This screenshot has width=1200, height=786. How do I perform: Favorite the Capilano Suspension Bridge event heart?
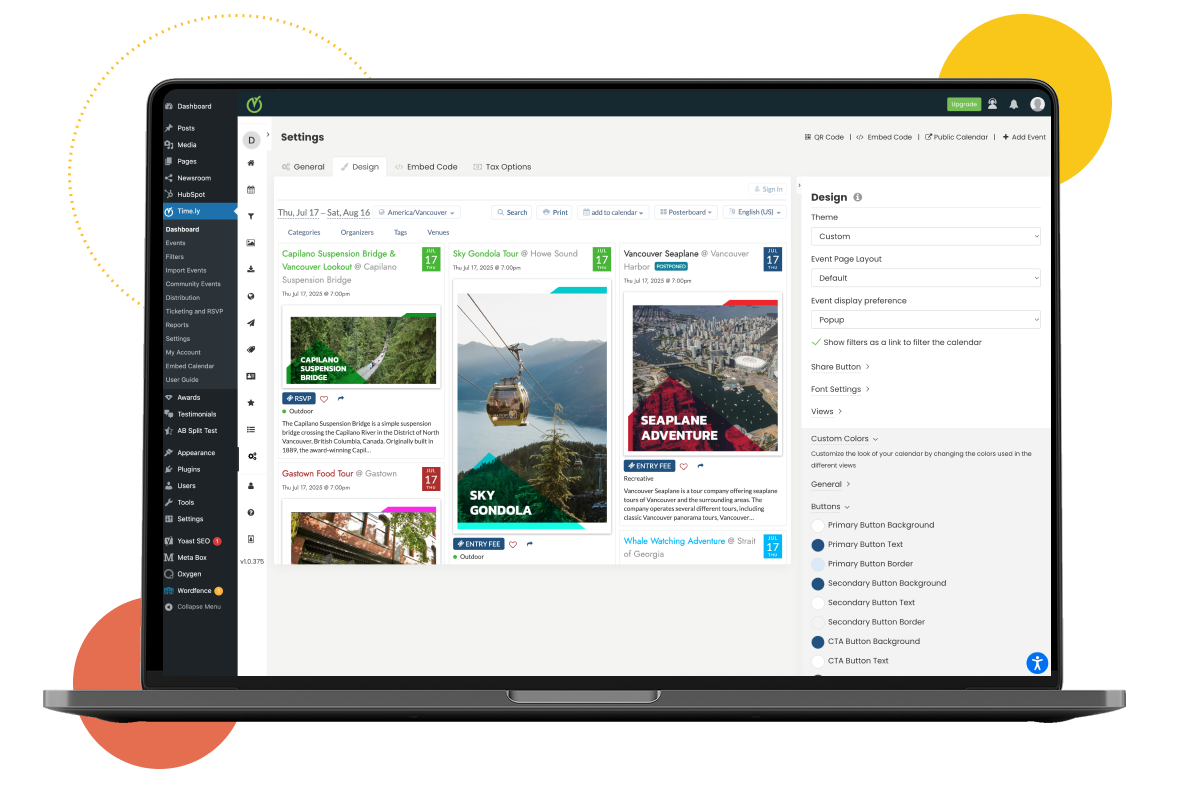click(x=324, y=398)
